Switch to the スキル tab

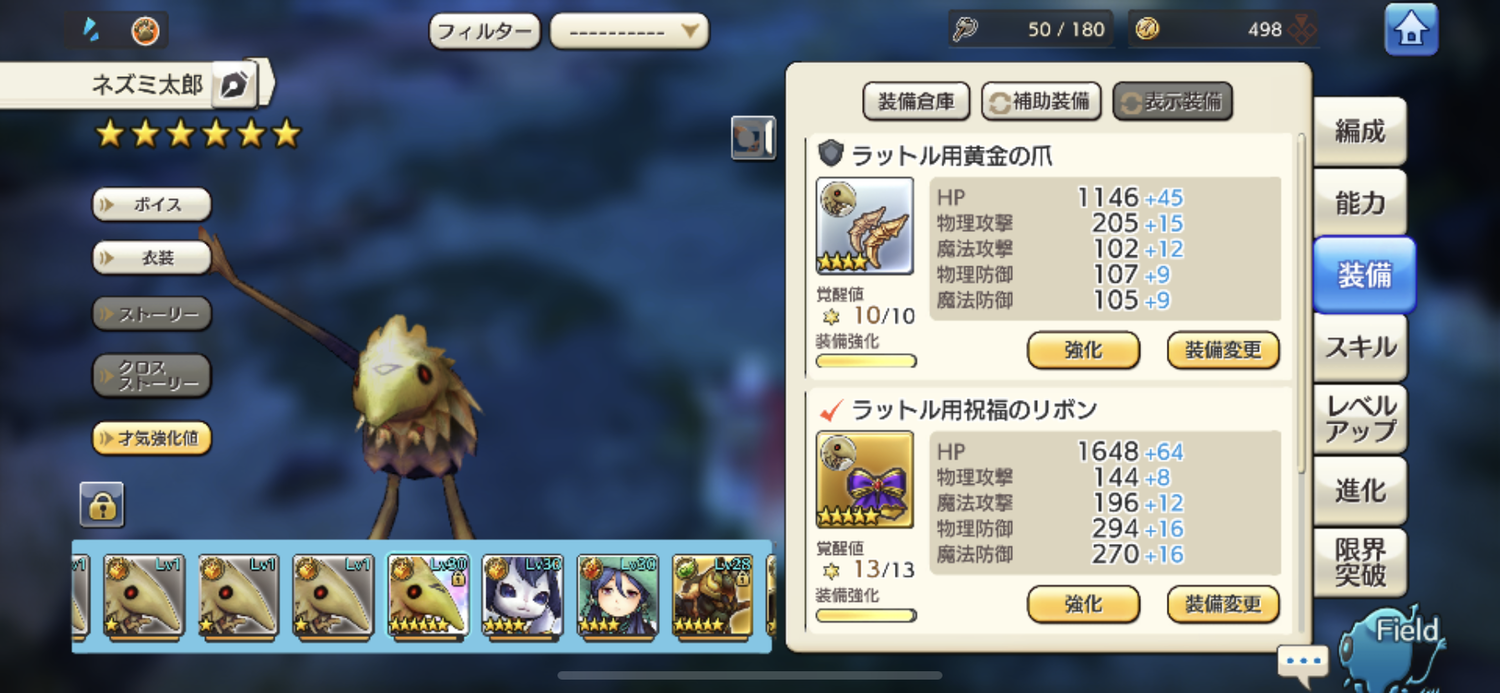[1360, 347]
